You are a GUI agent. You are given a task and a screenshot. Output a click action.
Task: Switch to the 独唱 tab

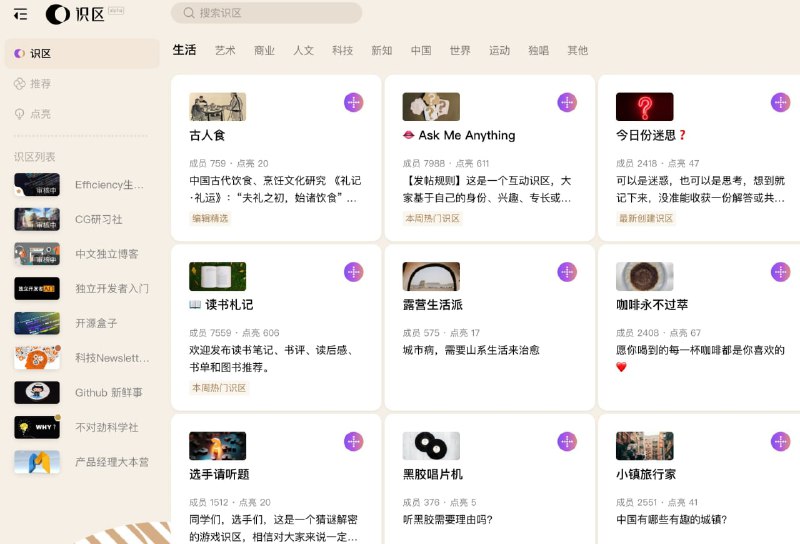tap(538, 51)
